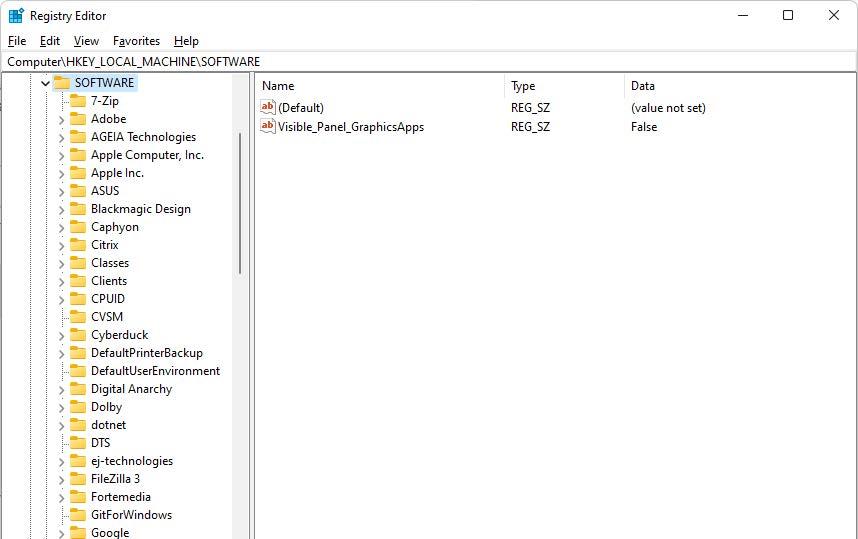Select the FileZilla 3 key label

[115, 479]
